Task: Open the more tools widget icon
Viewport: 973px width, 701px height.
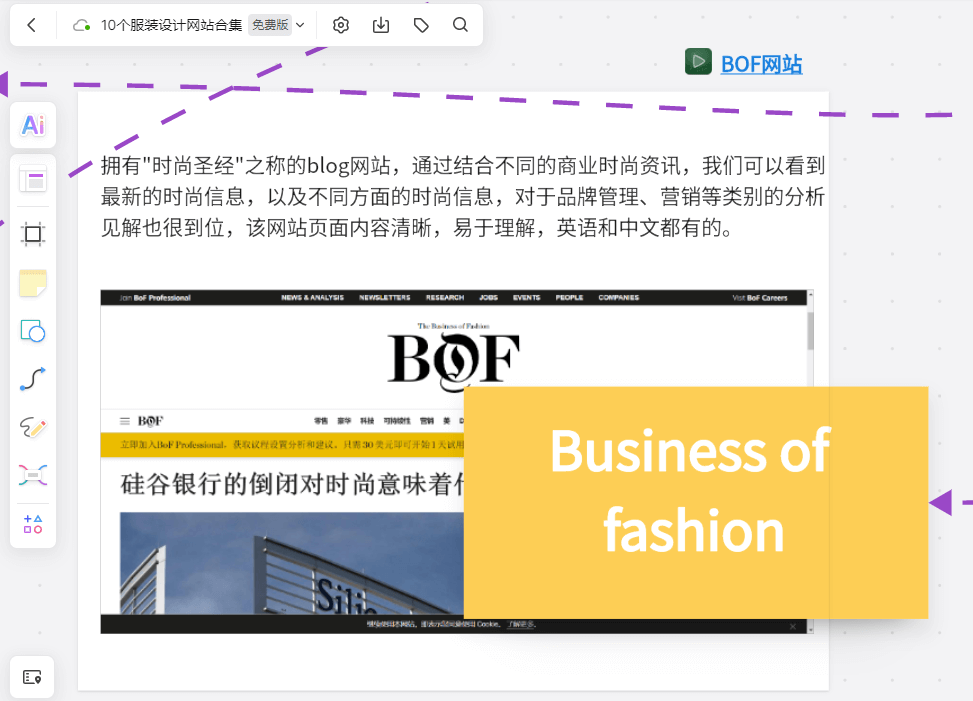Action: click(33, 524)
